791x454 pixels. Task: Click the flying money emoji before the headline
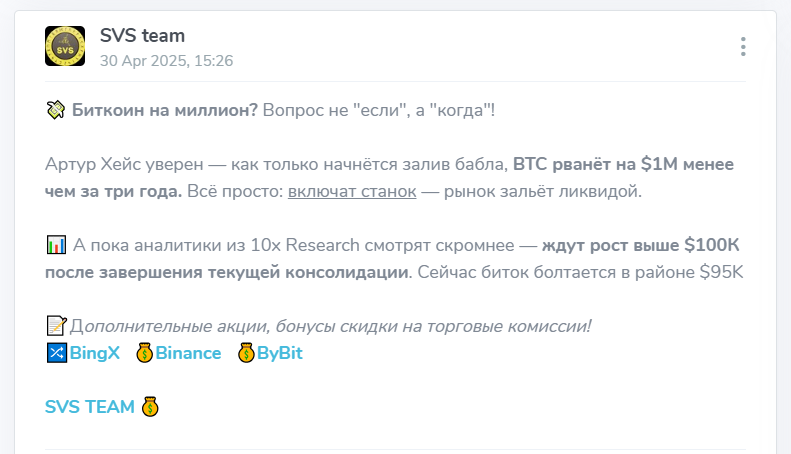[x=55, y=109]
